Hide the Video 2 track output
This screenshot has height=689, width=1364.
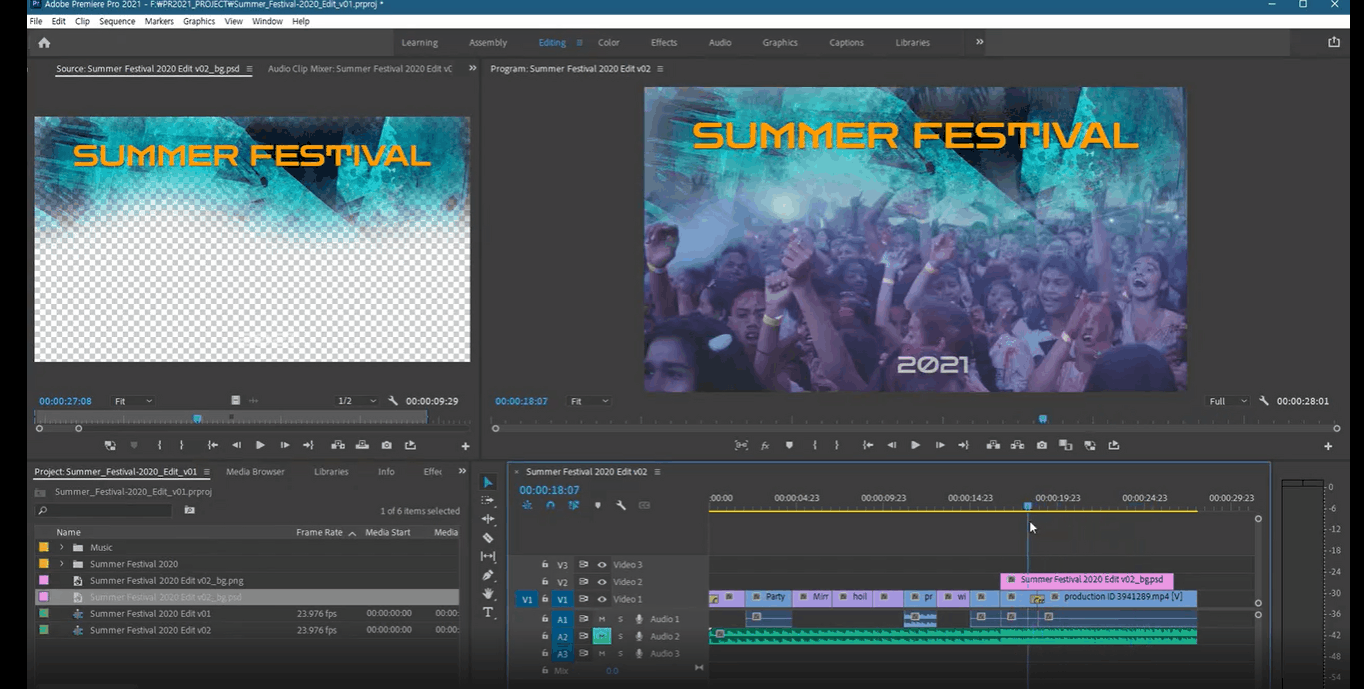click(602, 582)
